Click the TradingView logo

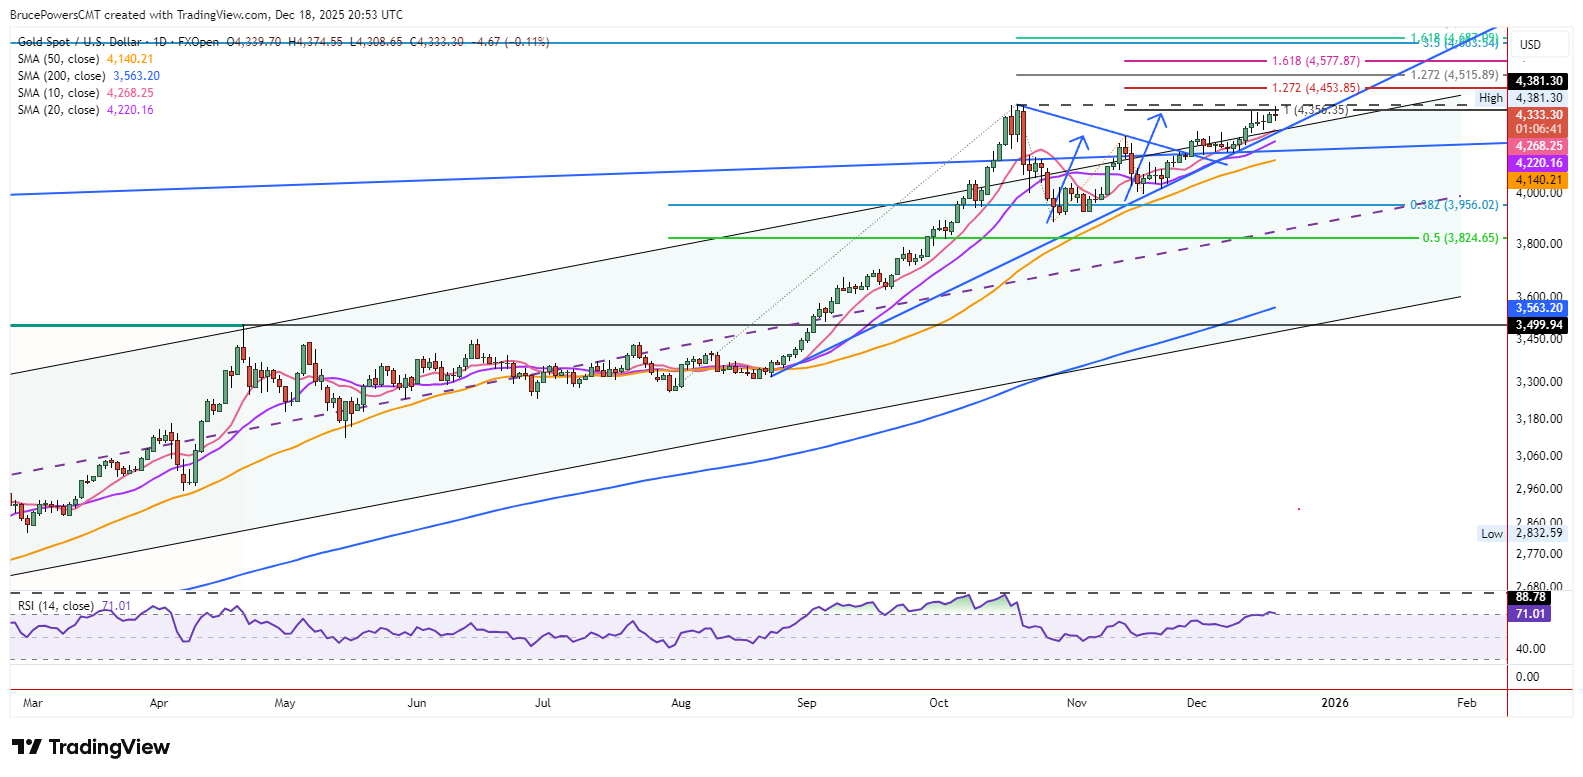pyautogui.click(x=90, y=747)
